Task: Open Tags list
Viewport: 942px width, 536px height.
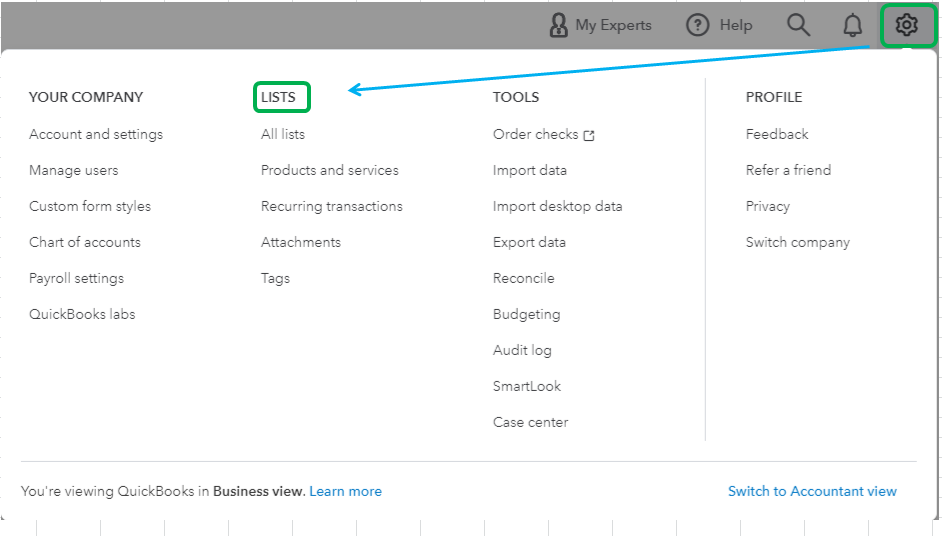Action: (x=275, y=278)
